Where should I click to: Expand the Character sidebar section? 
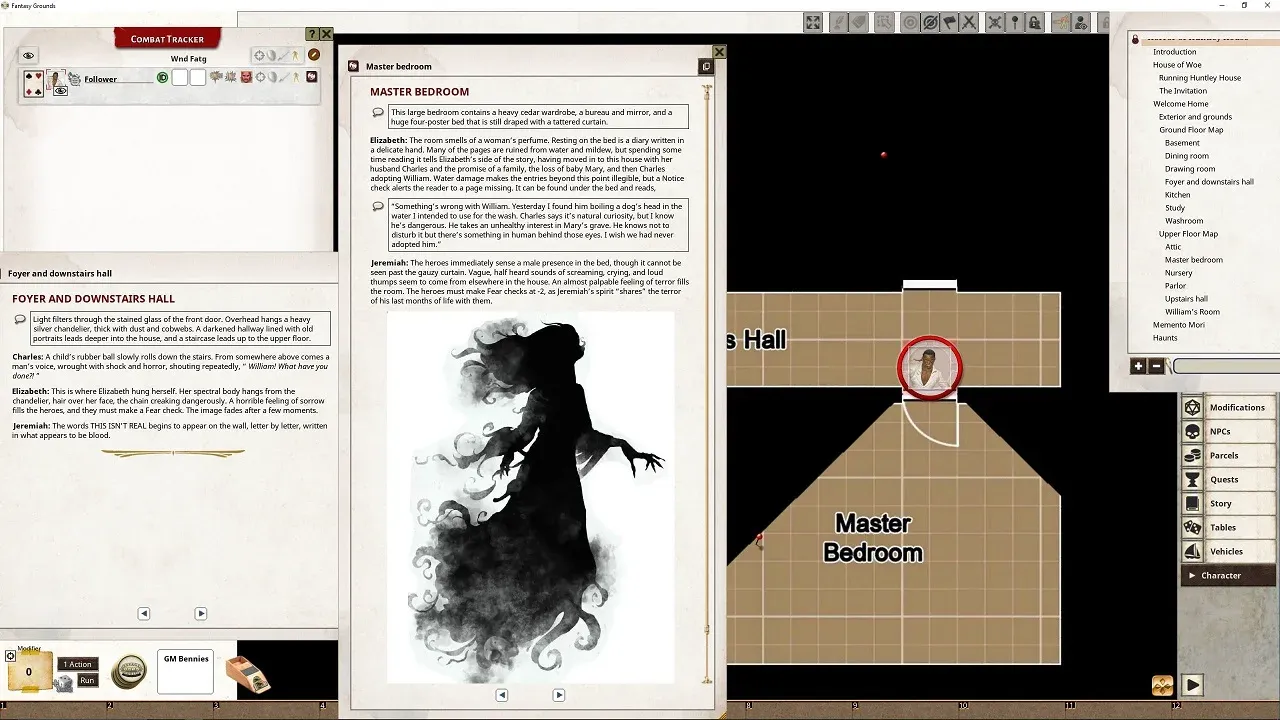1228,575
